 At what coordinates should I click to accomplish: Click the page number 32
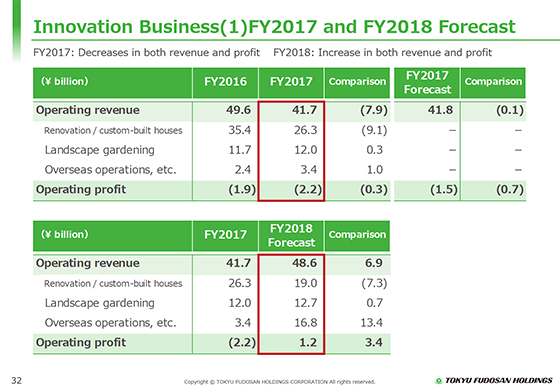tap(16, 380)
